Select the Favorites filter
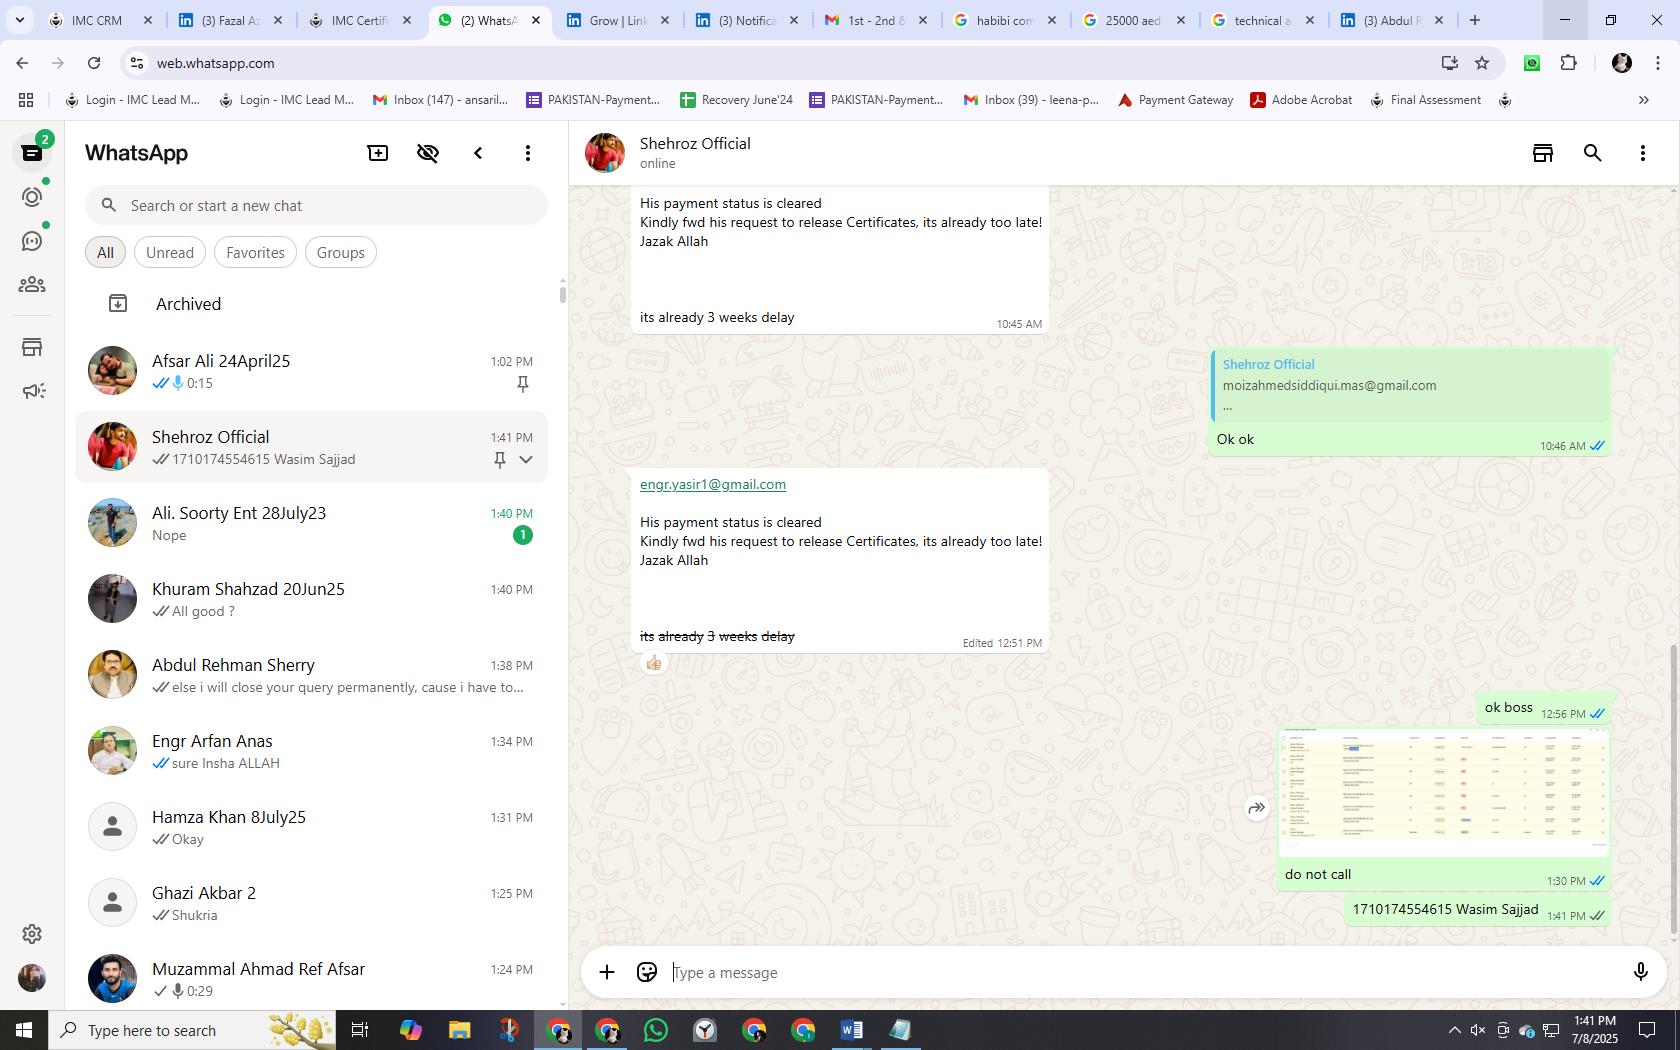Screen dimensions: 1680x1050 (x=255, y=252)
